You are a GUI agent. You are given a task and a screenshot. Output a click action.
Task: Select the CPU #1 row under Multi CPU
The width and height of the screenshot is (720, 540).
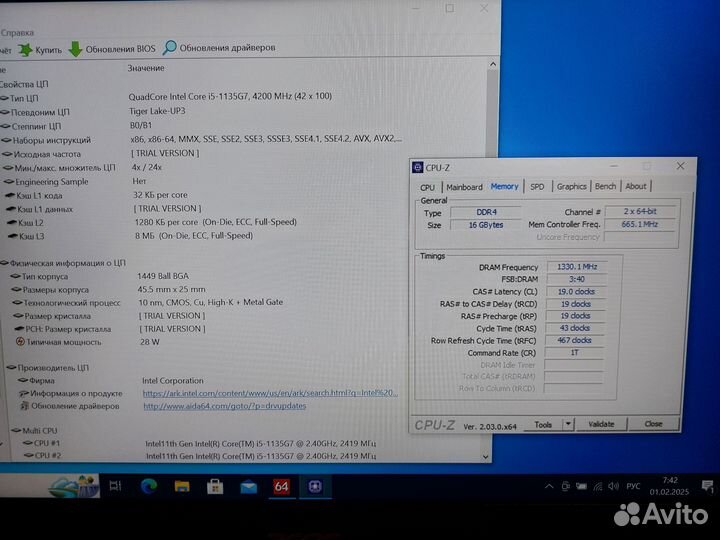[x=200, y=444]
